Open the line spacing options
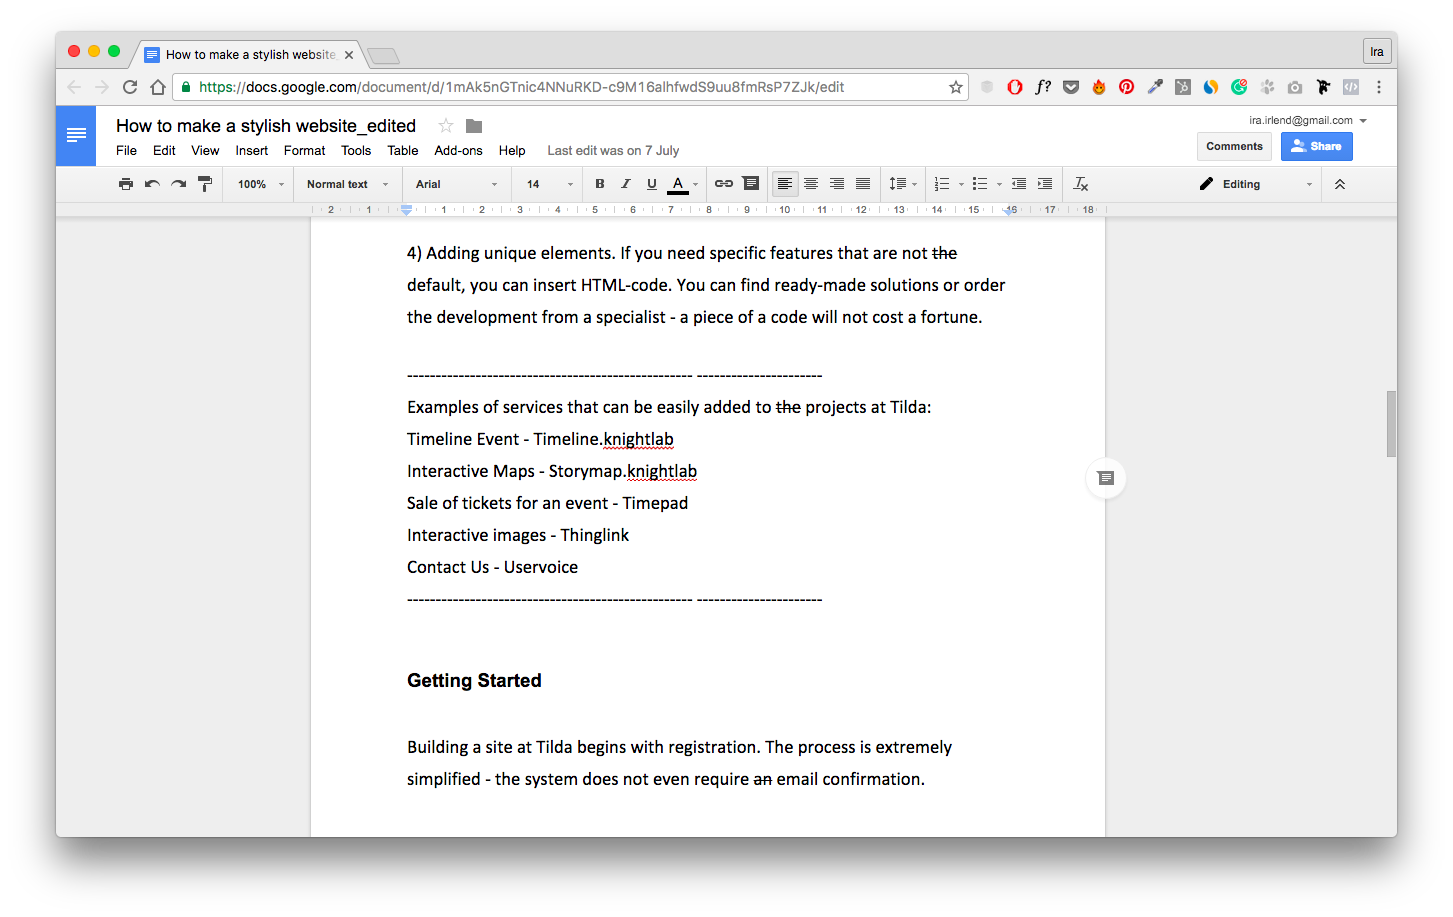The image size is (1453, 917). coord(902,184)
